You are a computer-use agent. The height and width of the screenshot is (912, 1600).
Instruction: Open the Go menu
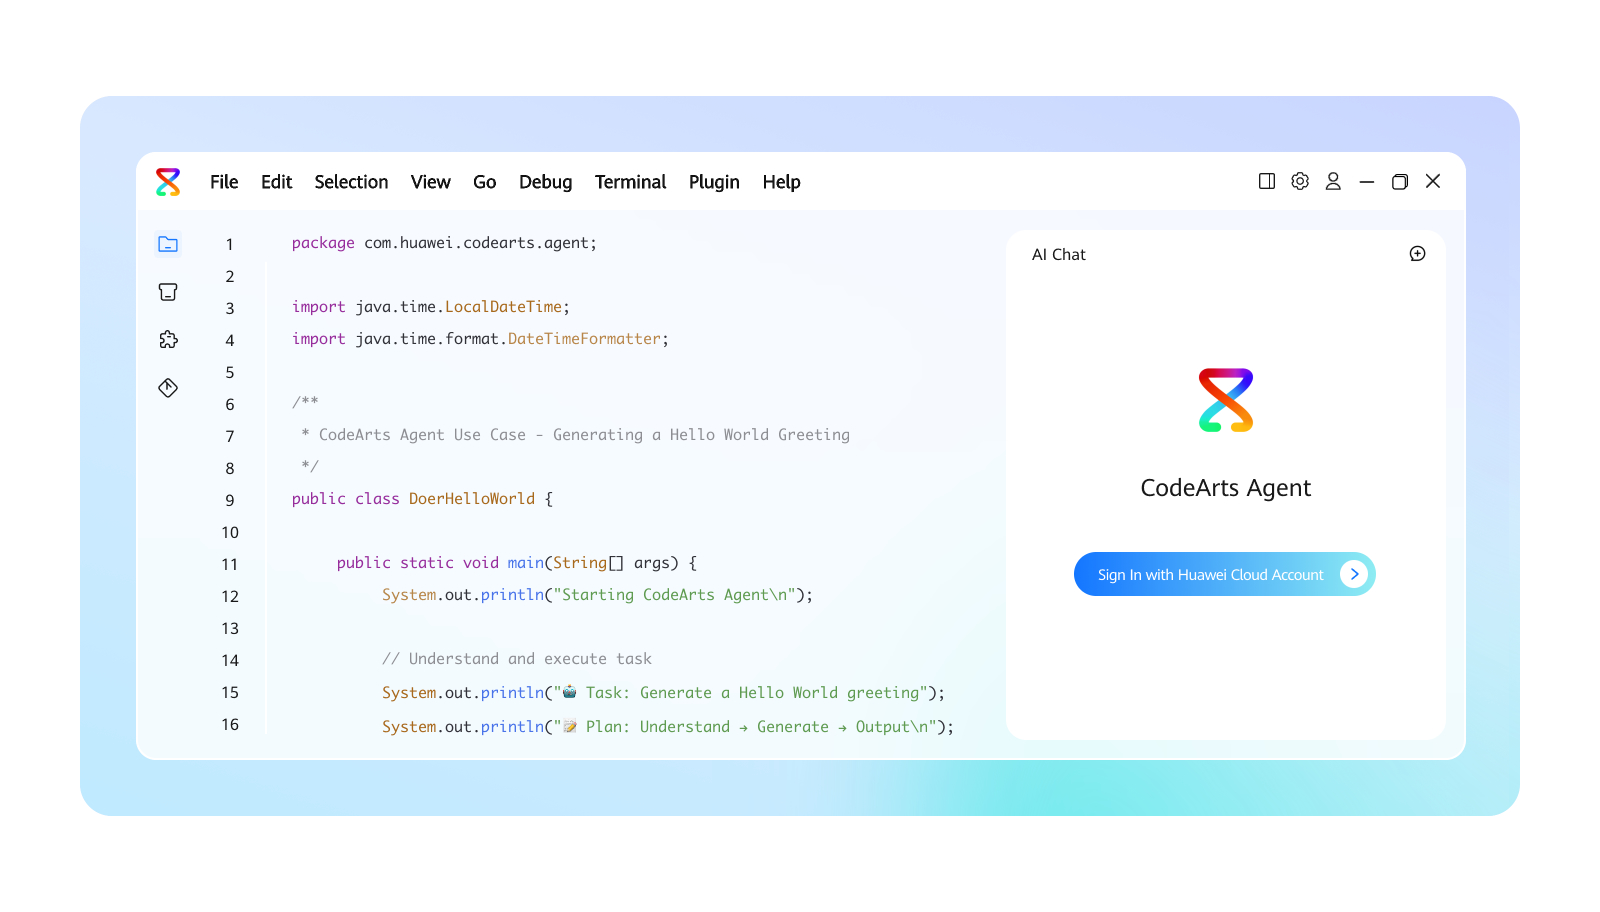[484, 182]
